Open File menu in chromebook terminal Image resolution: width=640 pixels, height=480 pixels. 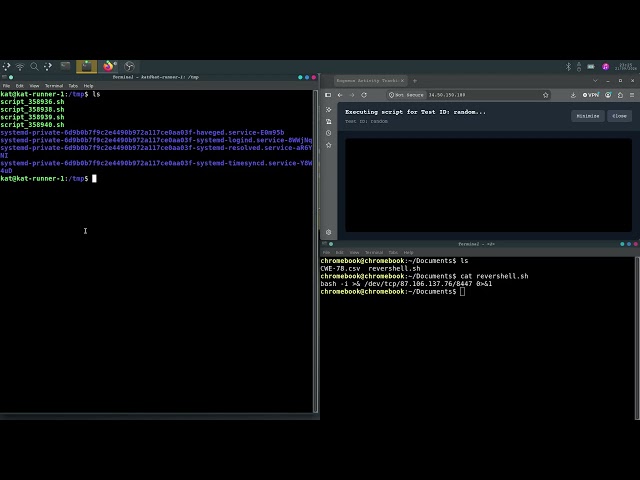coord(326,253)
